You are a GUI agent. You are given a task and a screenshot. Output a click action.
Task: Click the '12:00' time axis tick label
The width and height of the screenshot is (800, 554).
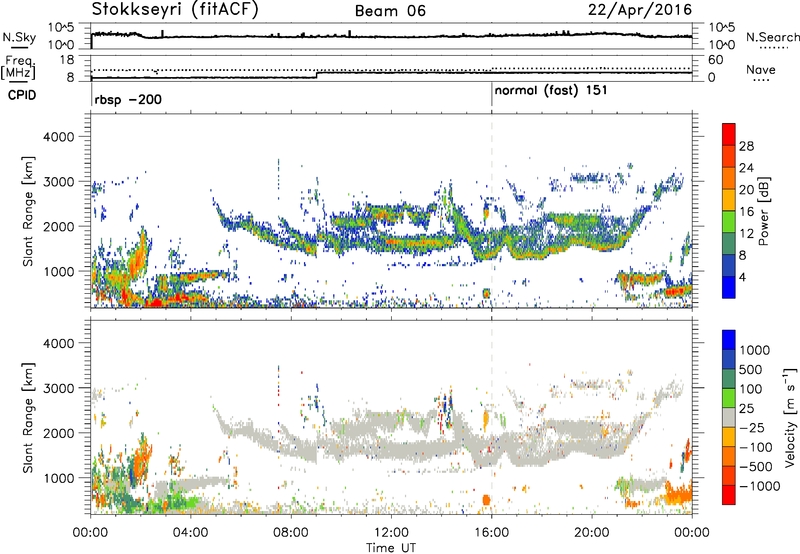pos(391,533)
